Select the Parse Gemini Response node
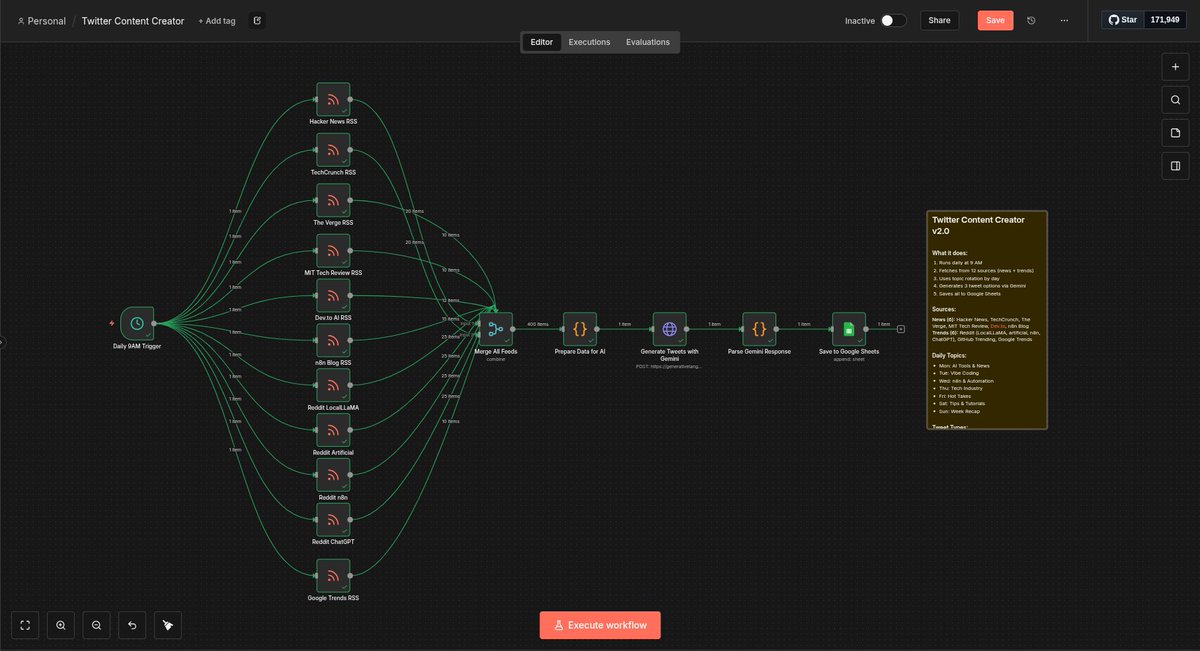The image size is (1200, 651). point(759,328)
